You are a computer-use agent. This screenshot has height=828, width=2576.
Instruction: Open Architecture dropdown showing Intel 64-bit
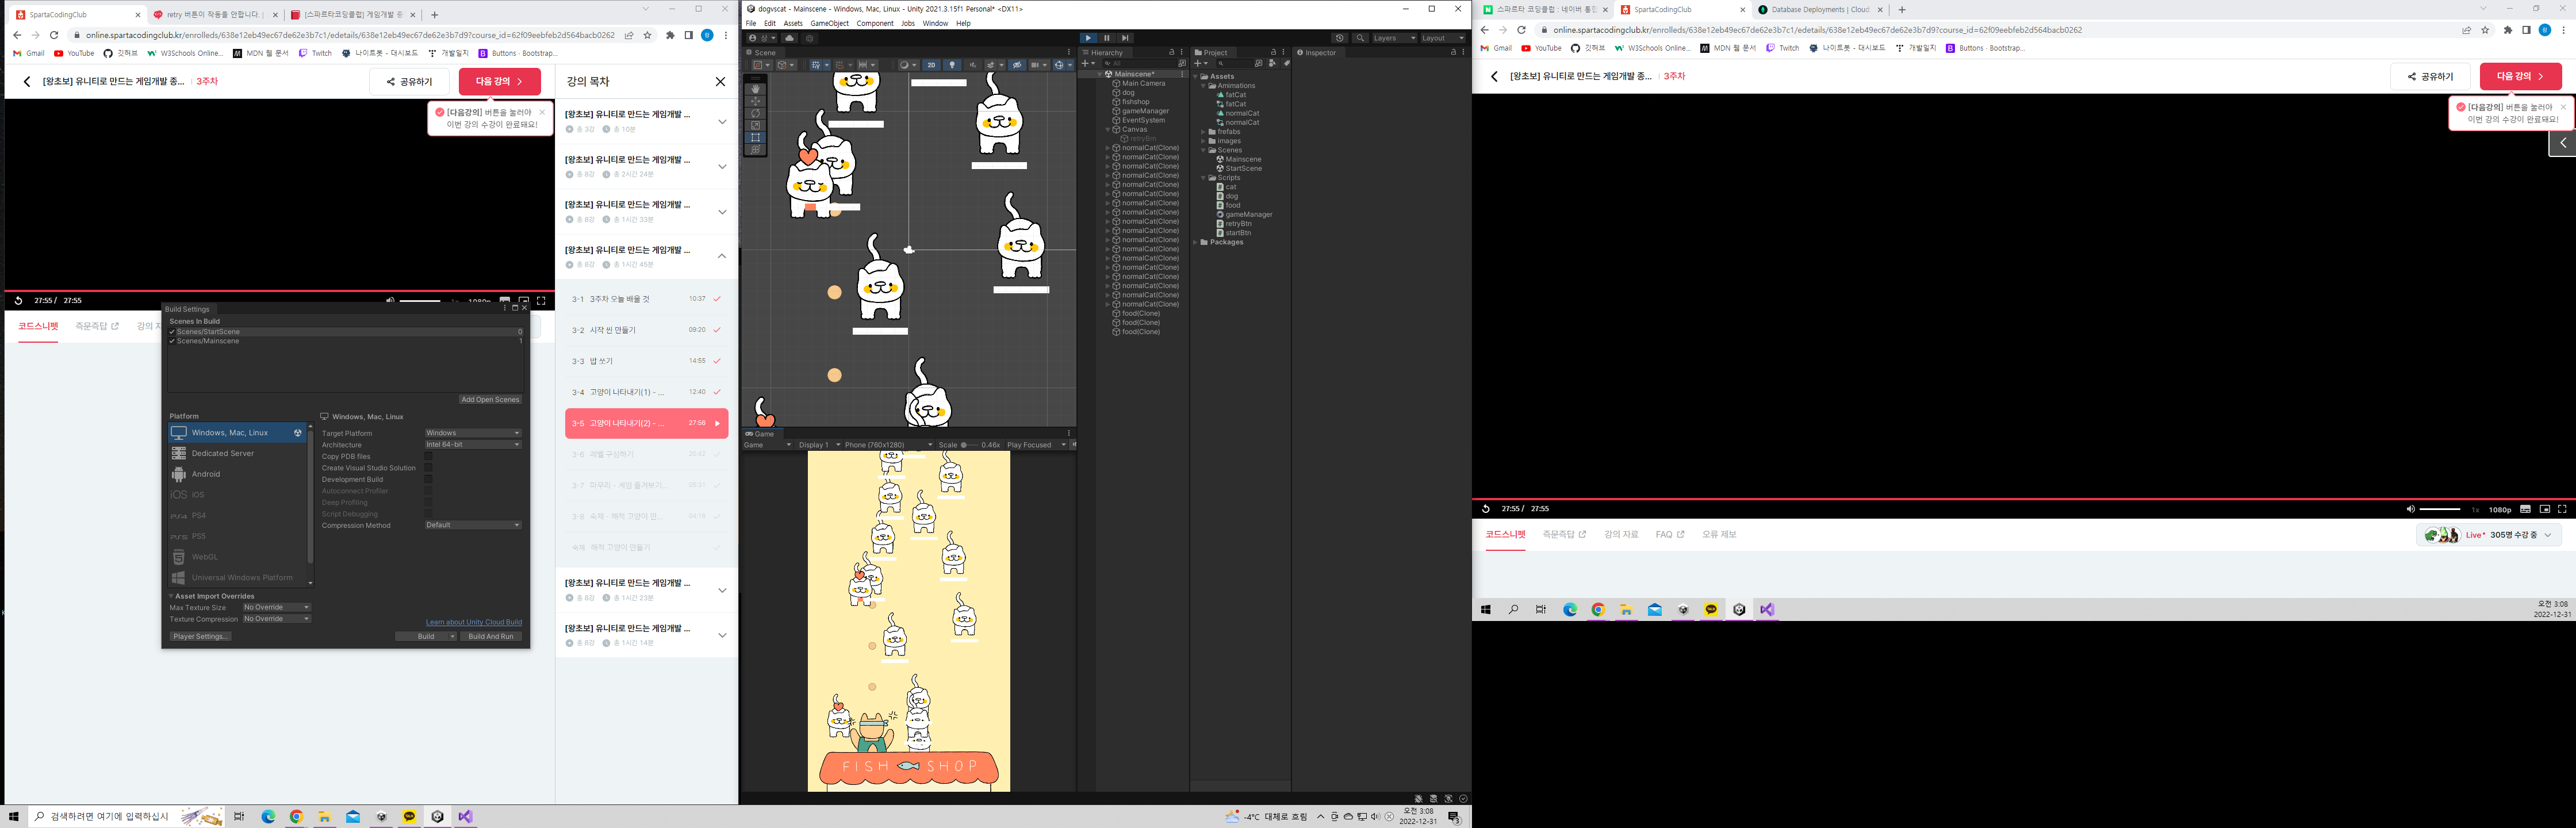pos(473,444)
